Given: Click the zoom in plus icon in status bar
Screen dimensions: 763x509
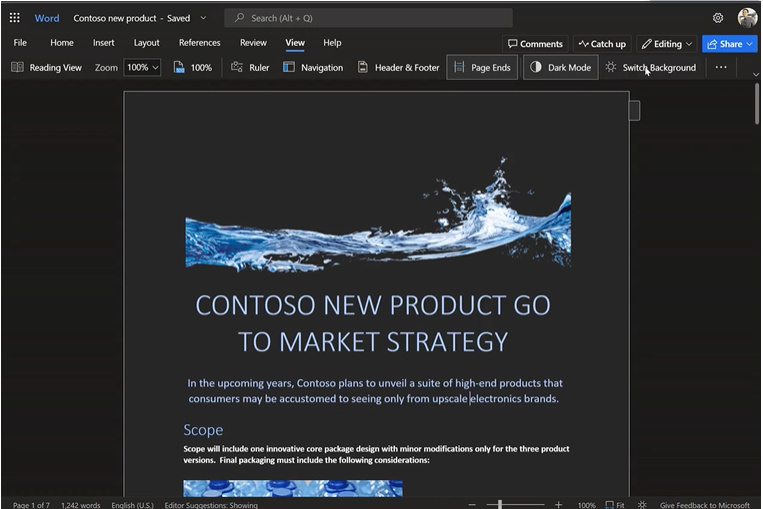Looking at the screenshot, I should (x=558, y=505).
